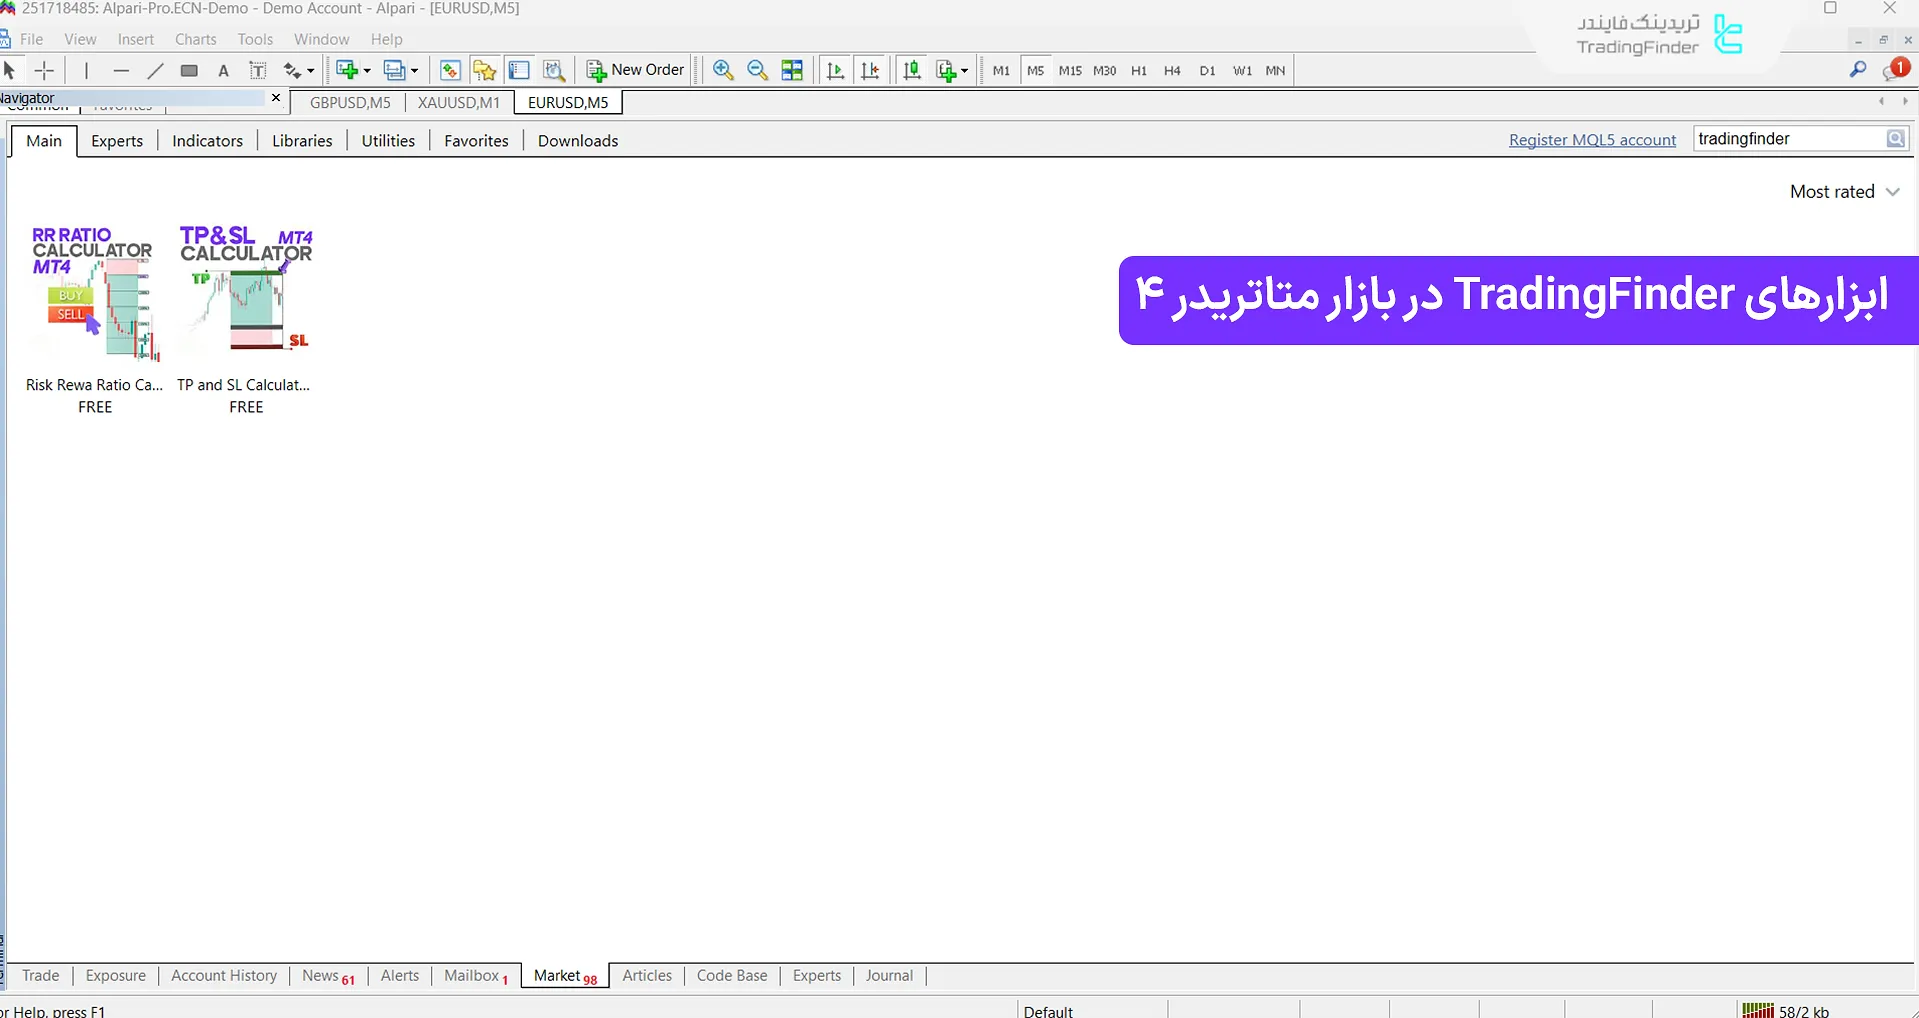1919x1018 pixels.
Task: Toggle chart shift from right edge
Action: tap(871, 70)
